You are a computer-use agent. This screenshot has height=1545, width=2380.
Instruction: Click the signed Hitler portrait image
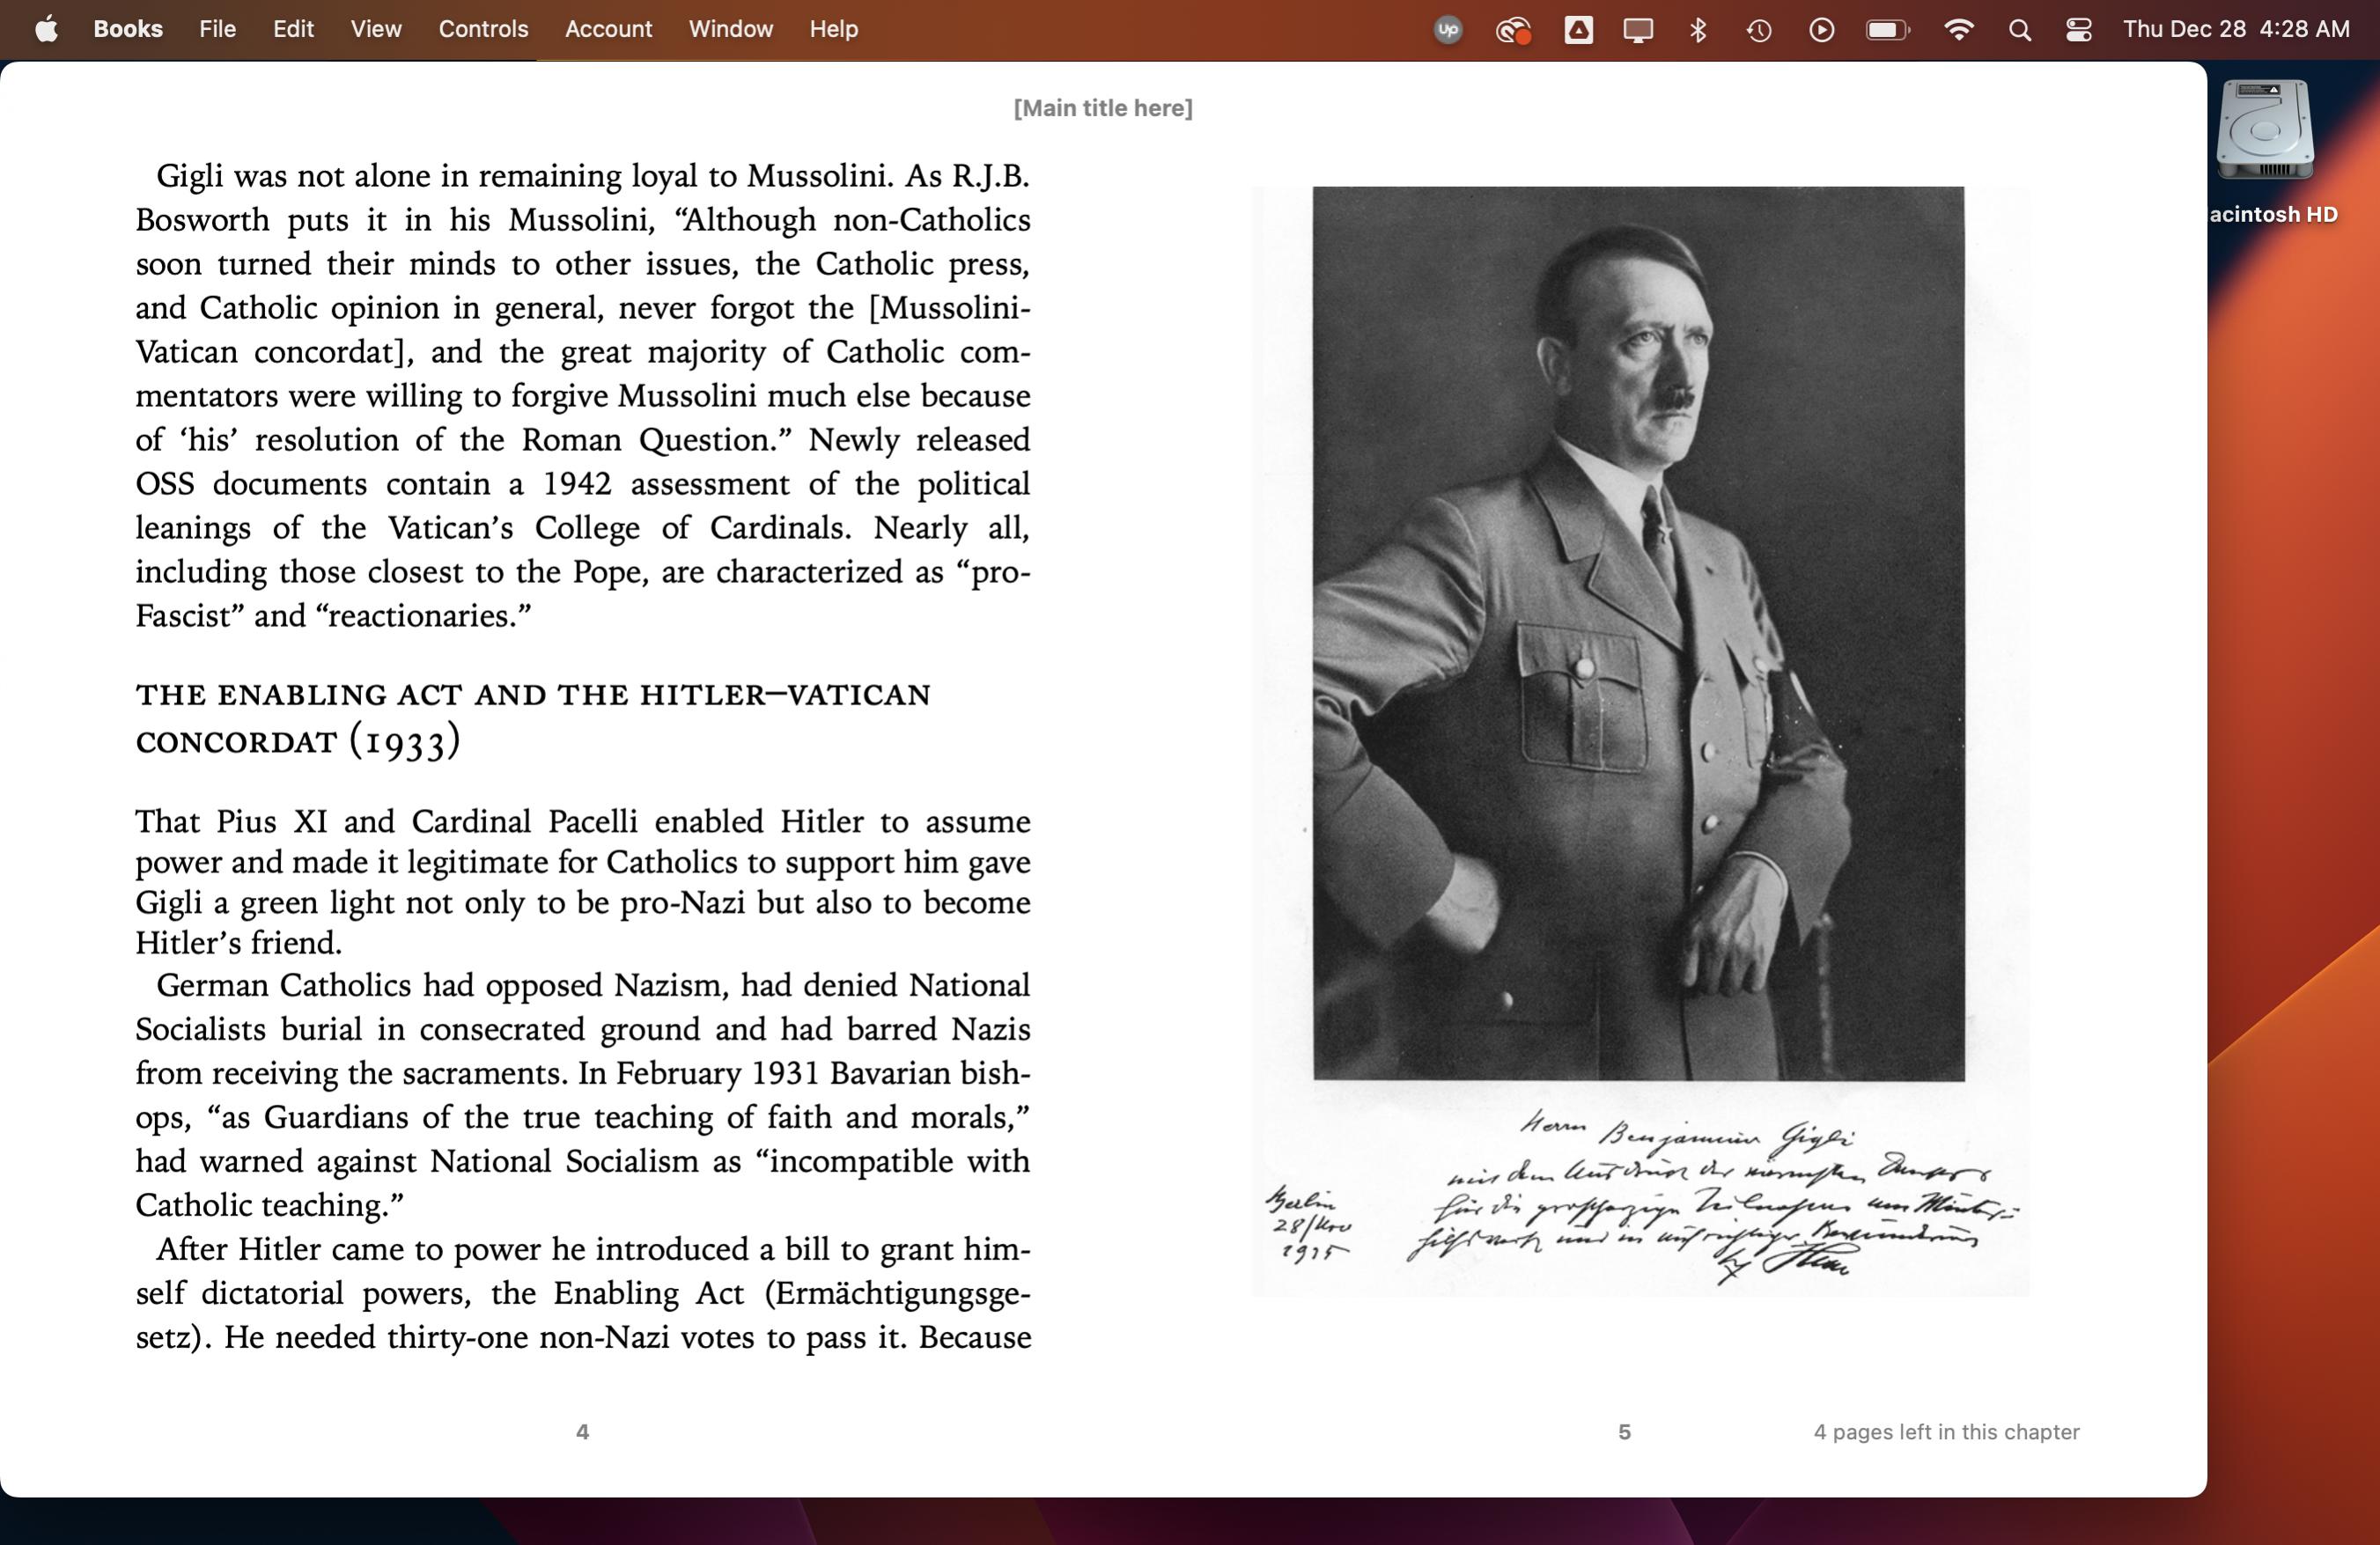pos(1639,740)
